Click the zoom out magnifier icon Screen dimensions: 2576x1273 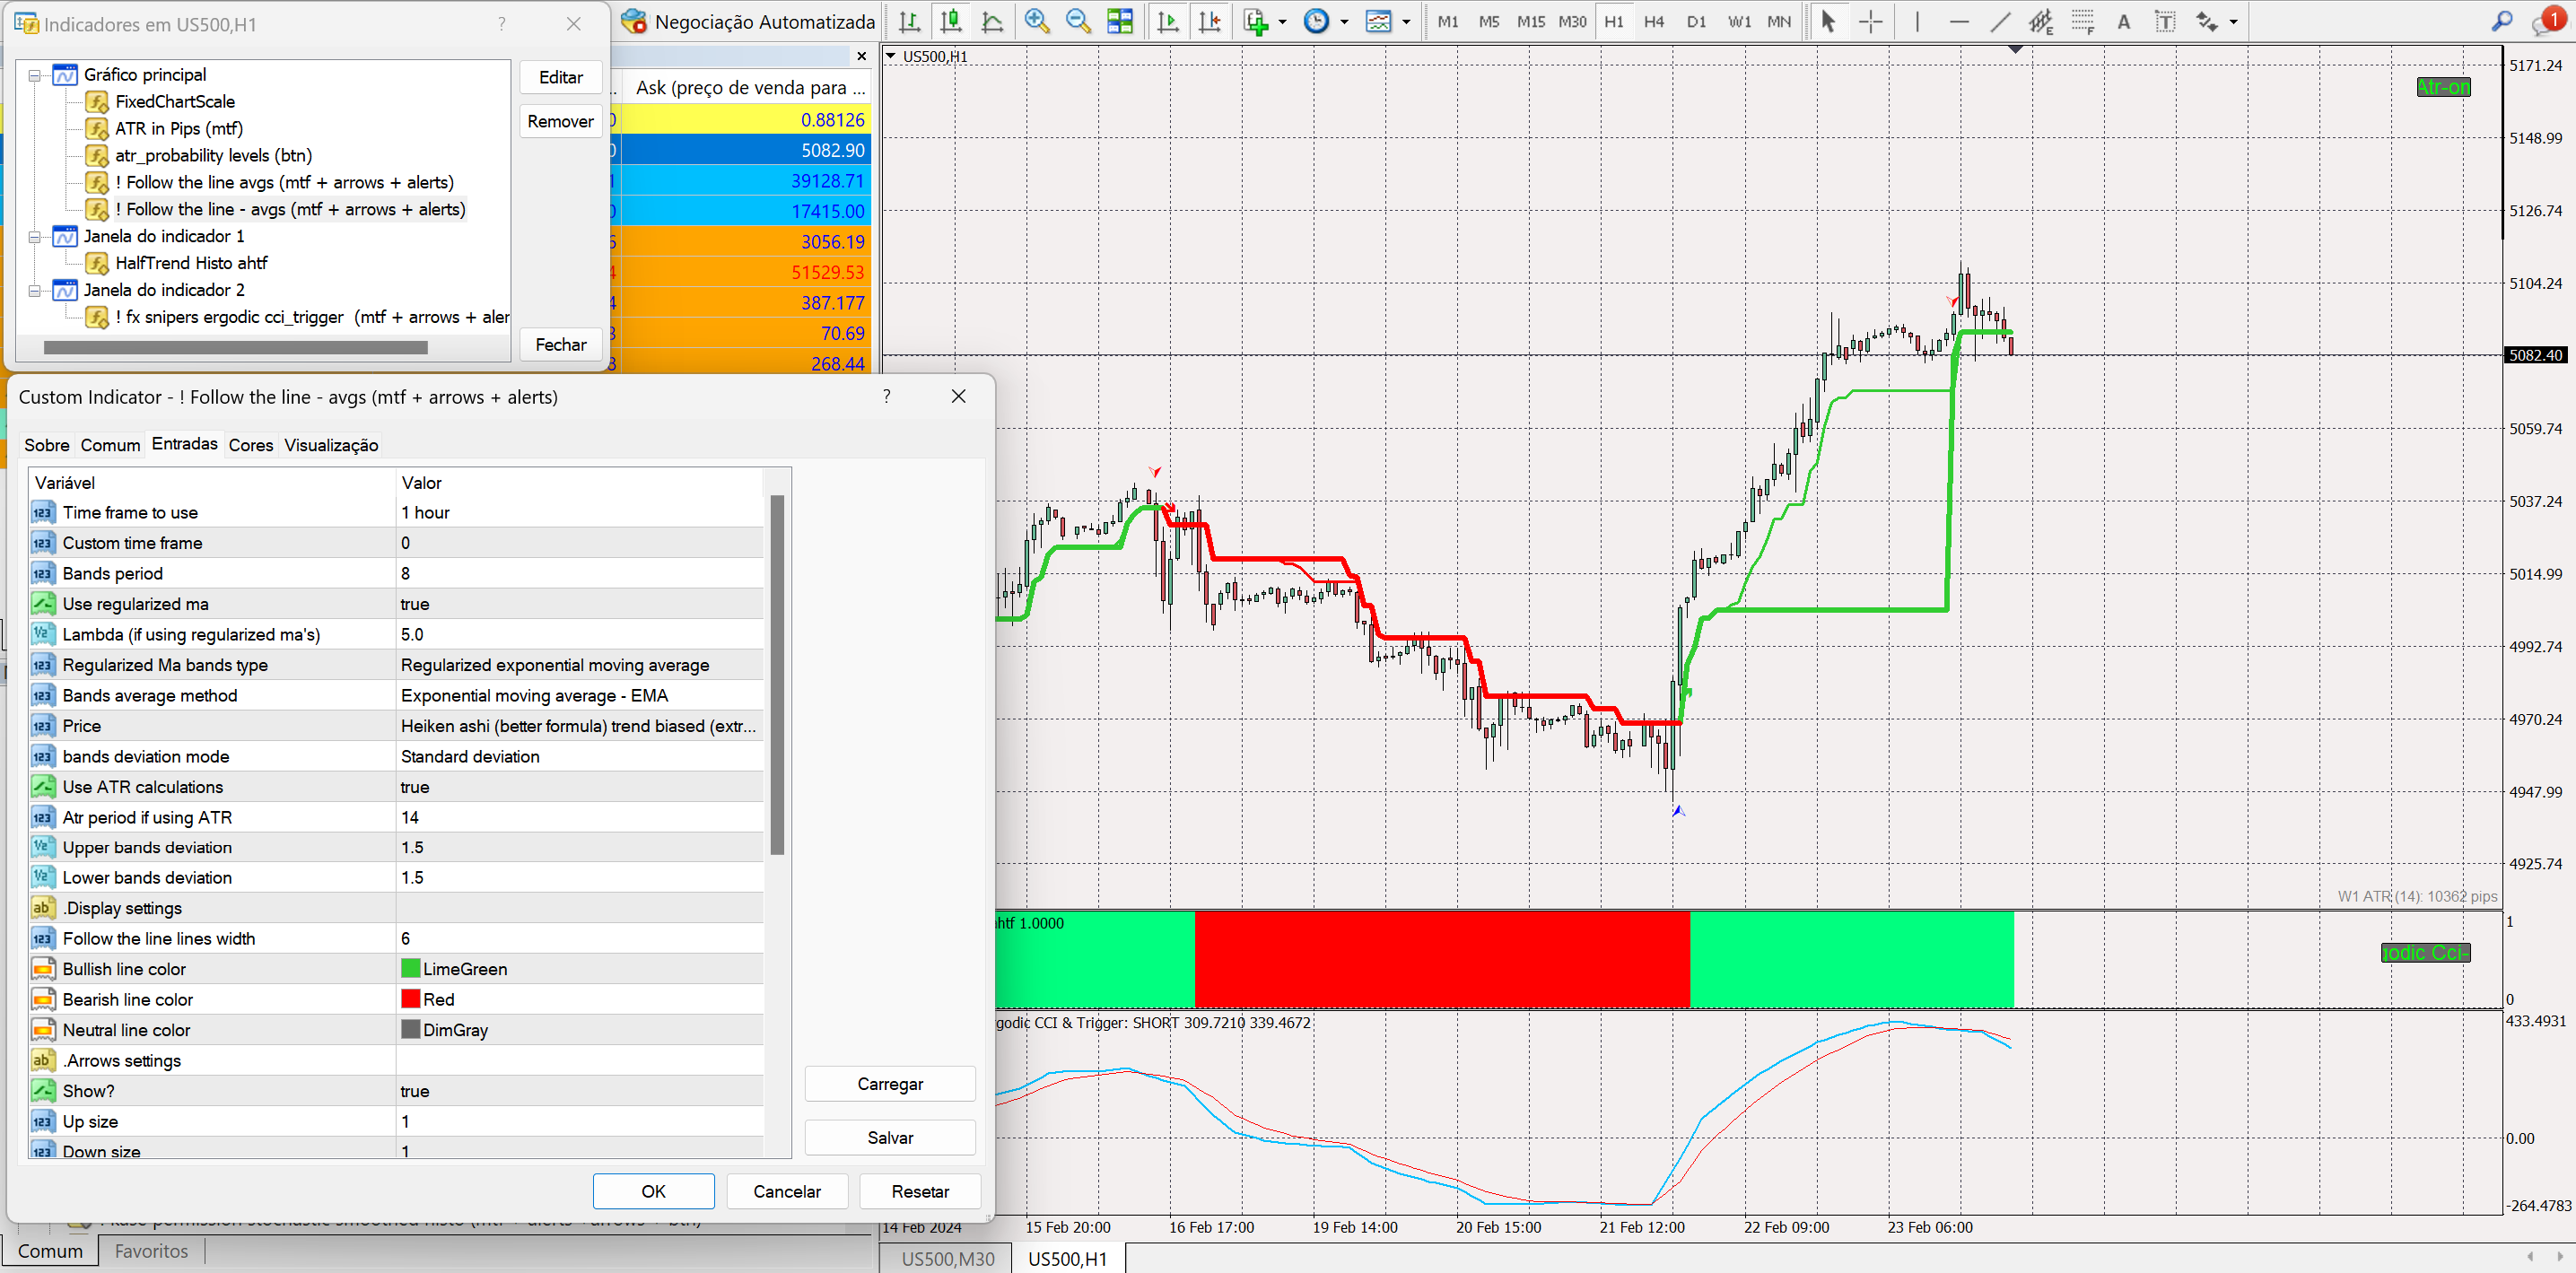(1077, 21)
